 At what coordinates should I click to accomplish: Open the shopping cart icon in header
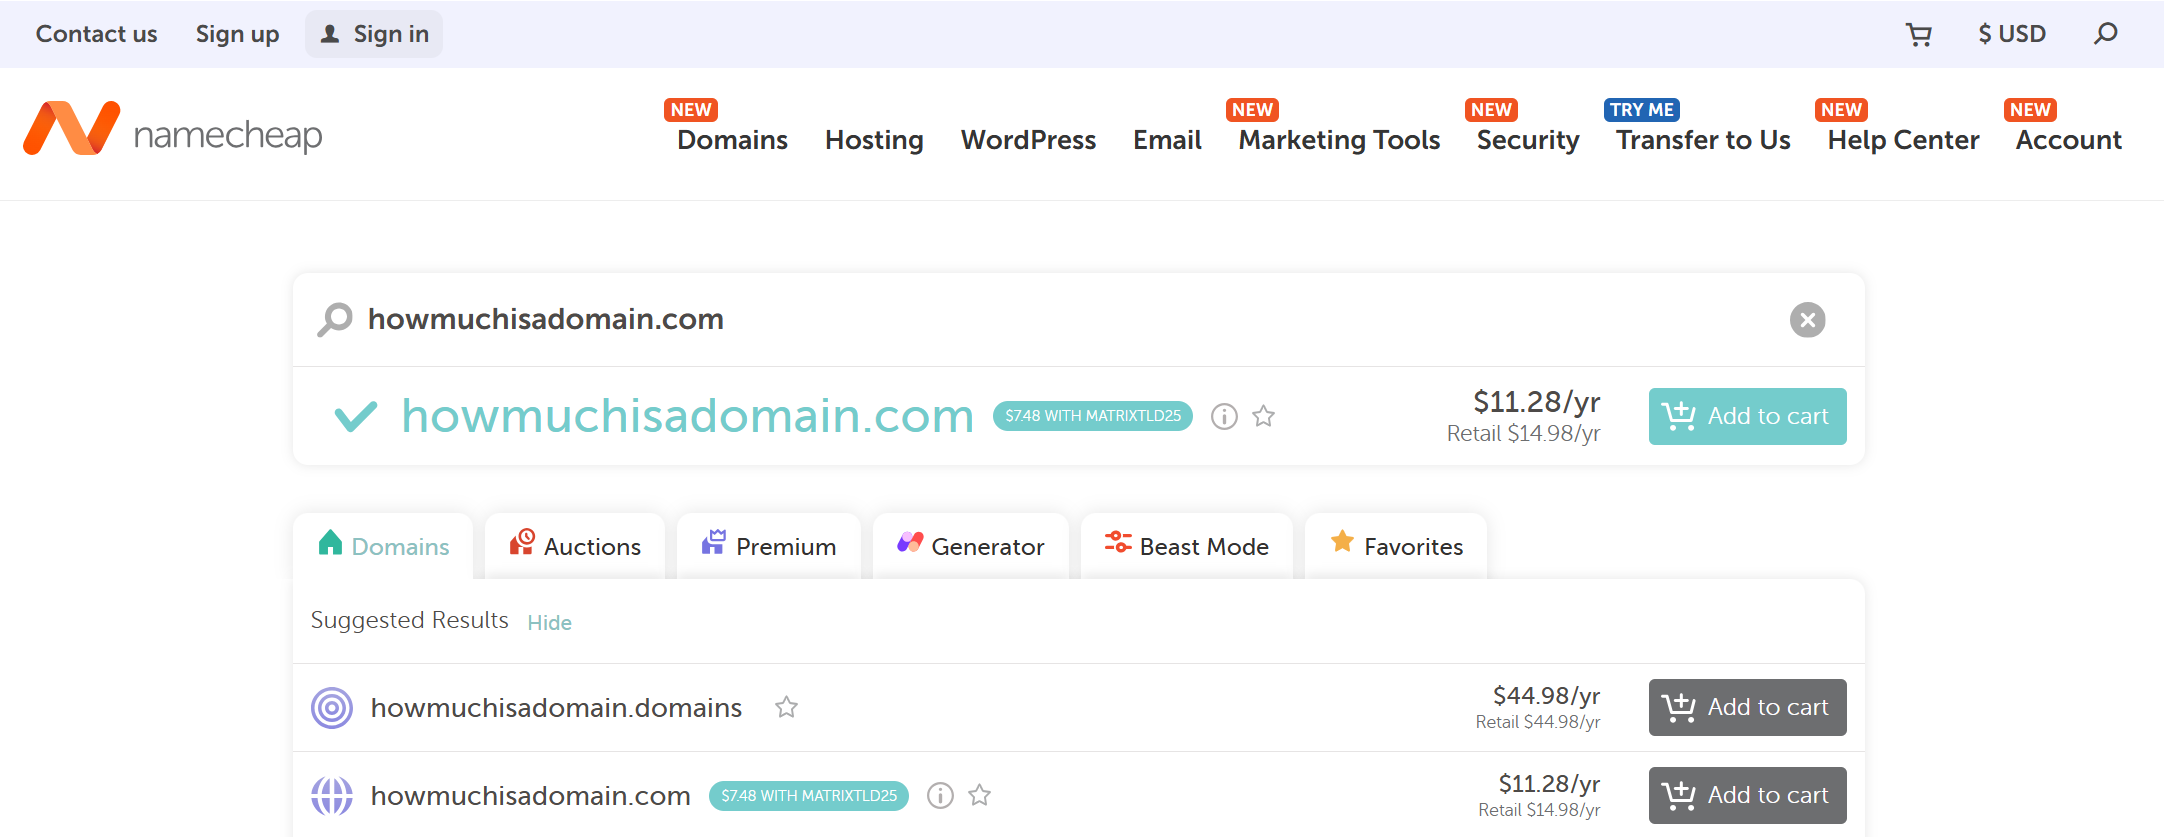pyautogui.click(x=1918, y=34)
